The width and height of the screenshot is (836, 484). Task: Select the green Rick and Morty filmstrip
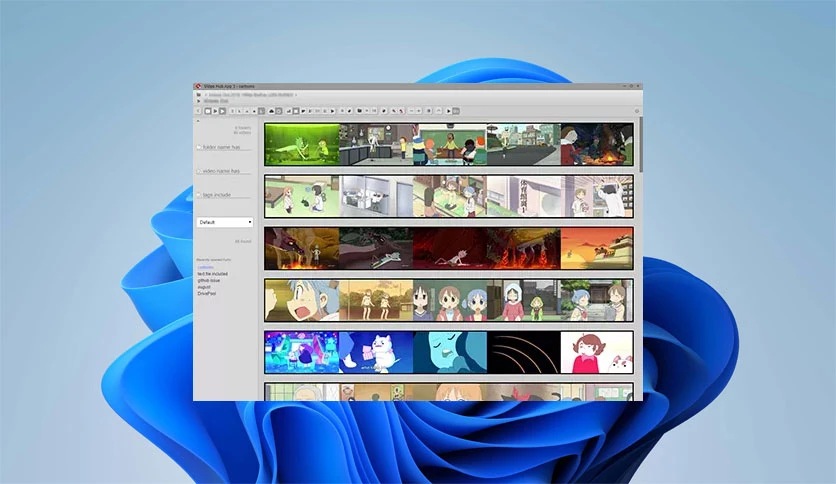449,144
